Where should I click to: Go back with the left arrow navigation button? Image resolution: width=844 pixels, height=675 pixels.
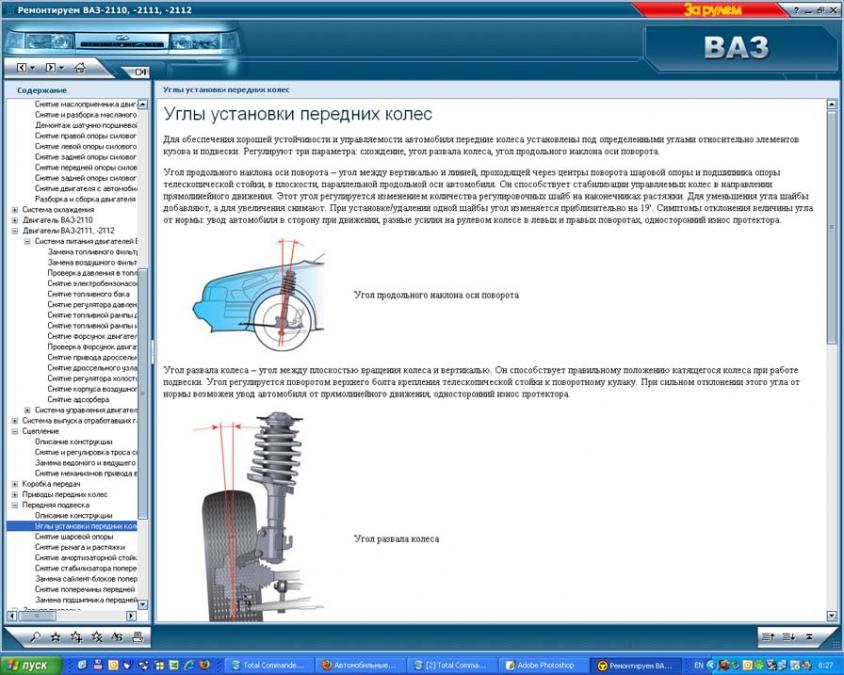(22, 68)
